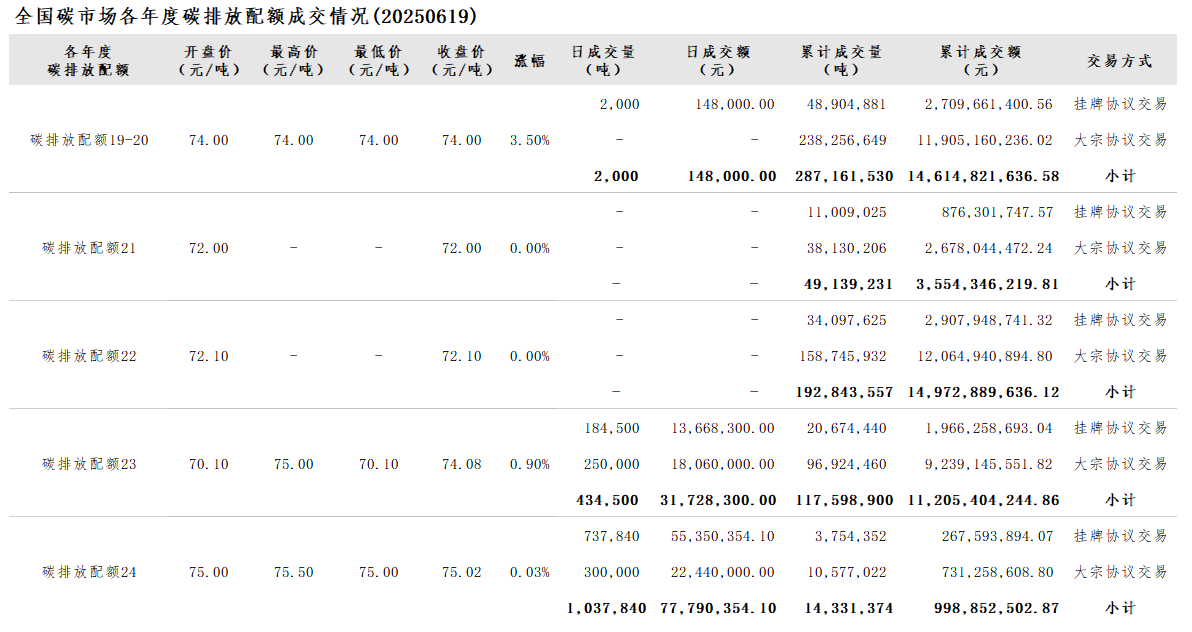Click the 日成交额 column header
This screenshot has height=632, width=1192.
pyautogui.click(x=717, y=60)
